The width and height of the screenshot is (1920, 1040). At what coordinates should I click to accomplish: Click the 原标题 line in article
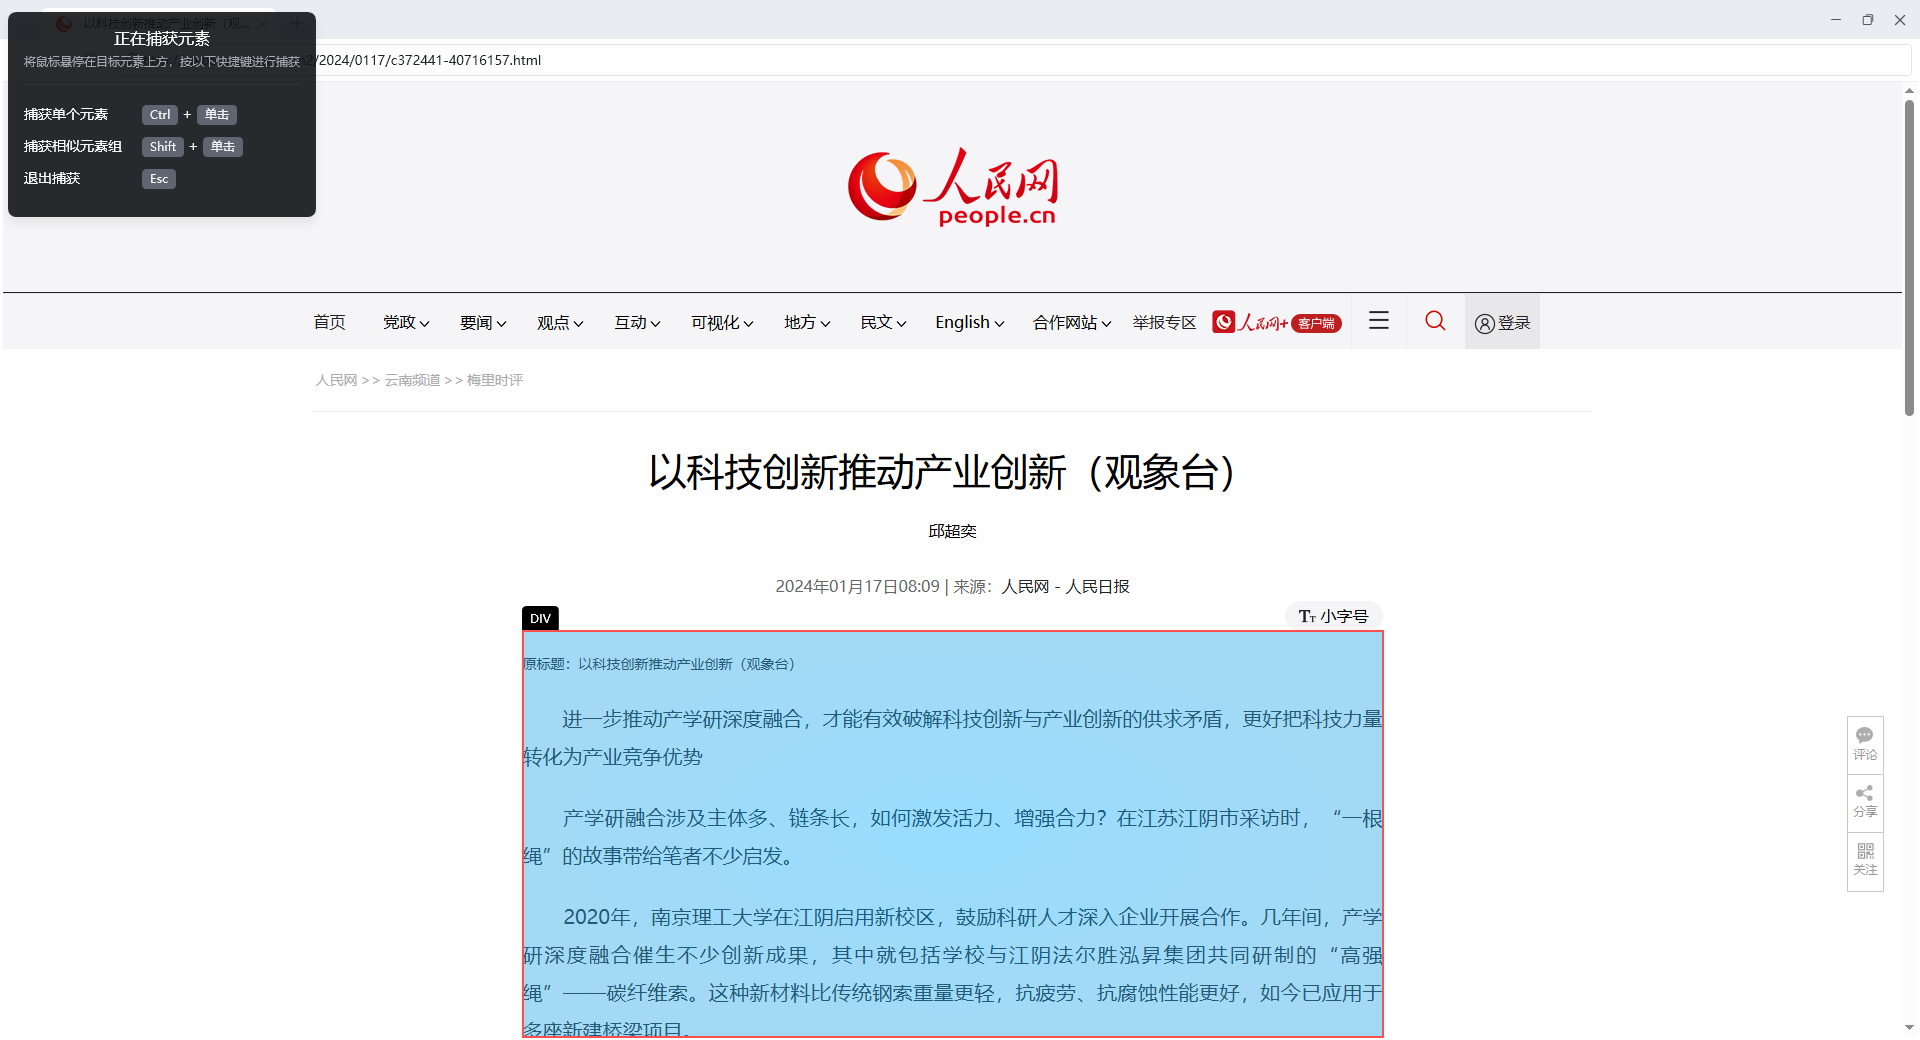660,664
